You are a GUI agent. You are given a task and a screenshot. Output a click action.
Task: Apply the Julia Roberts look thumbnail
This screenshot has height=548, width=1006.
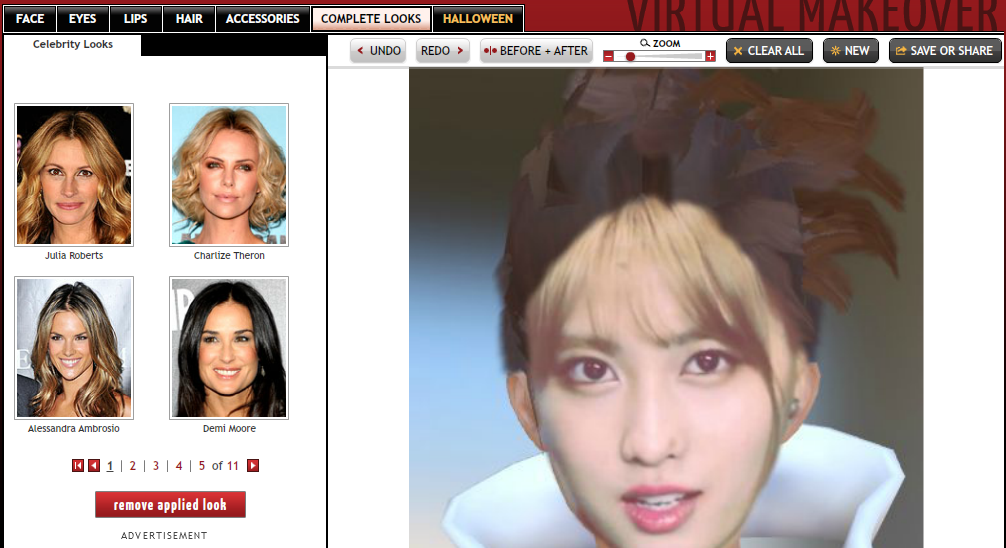click(74, 175)
